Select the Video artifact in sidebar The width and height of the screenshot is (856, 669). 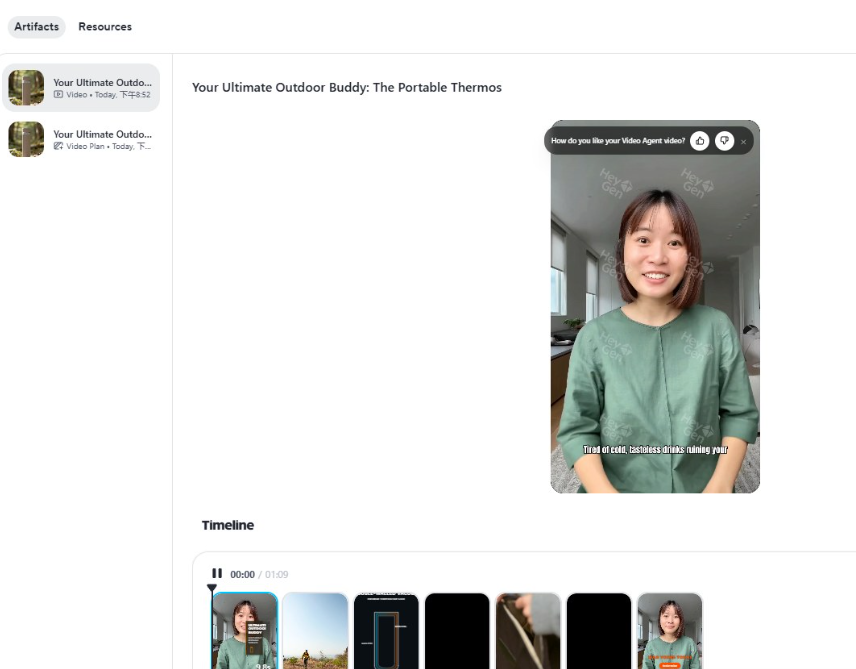[x=81, y=88]
